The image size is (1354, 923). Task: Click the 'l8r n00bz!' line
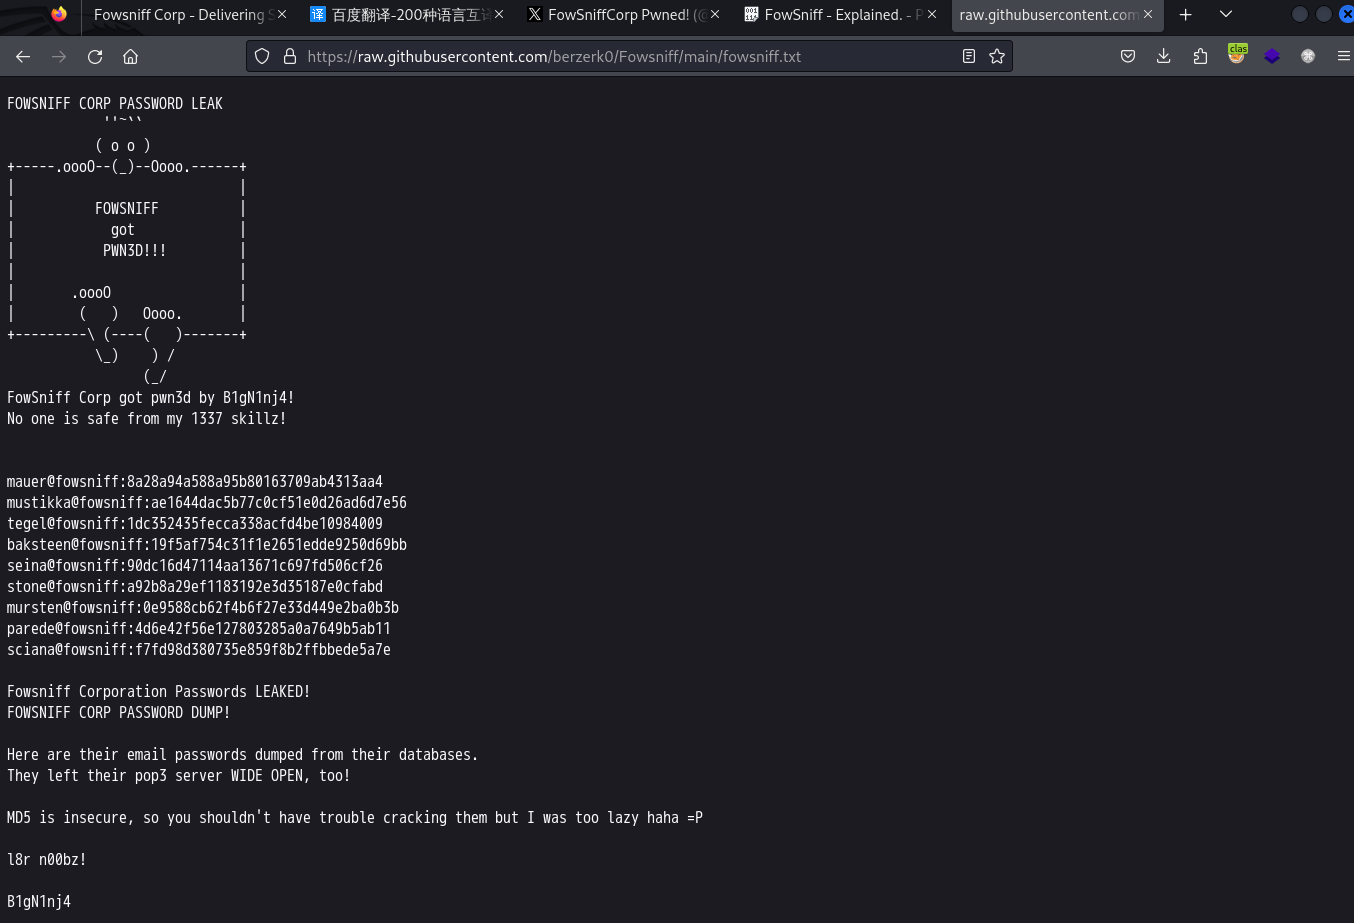pos(47,860)
